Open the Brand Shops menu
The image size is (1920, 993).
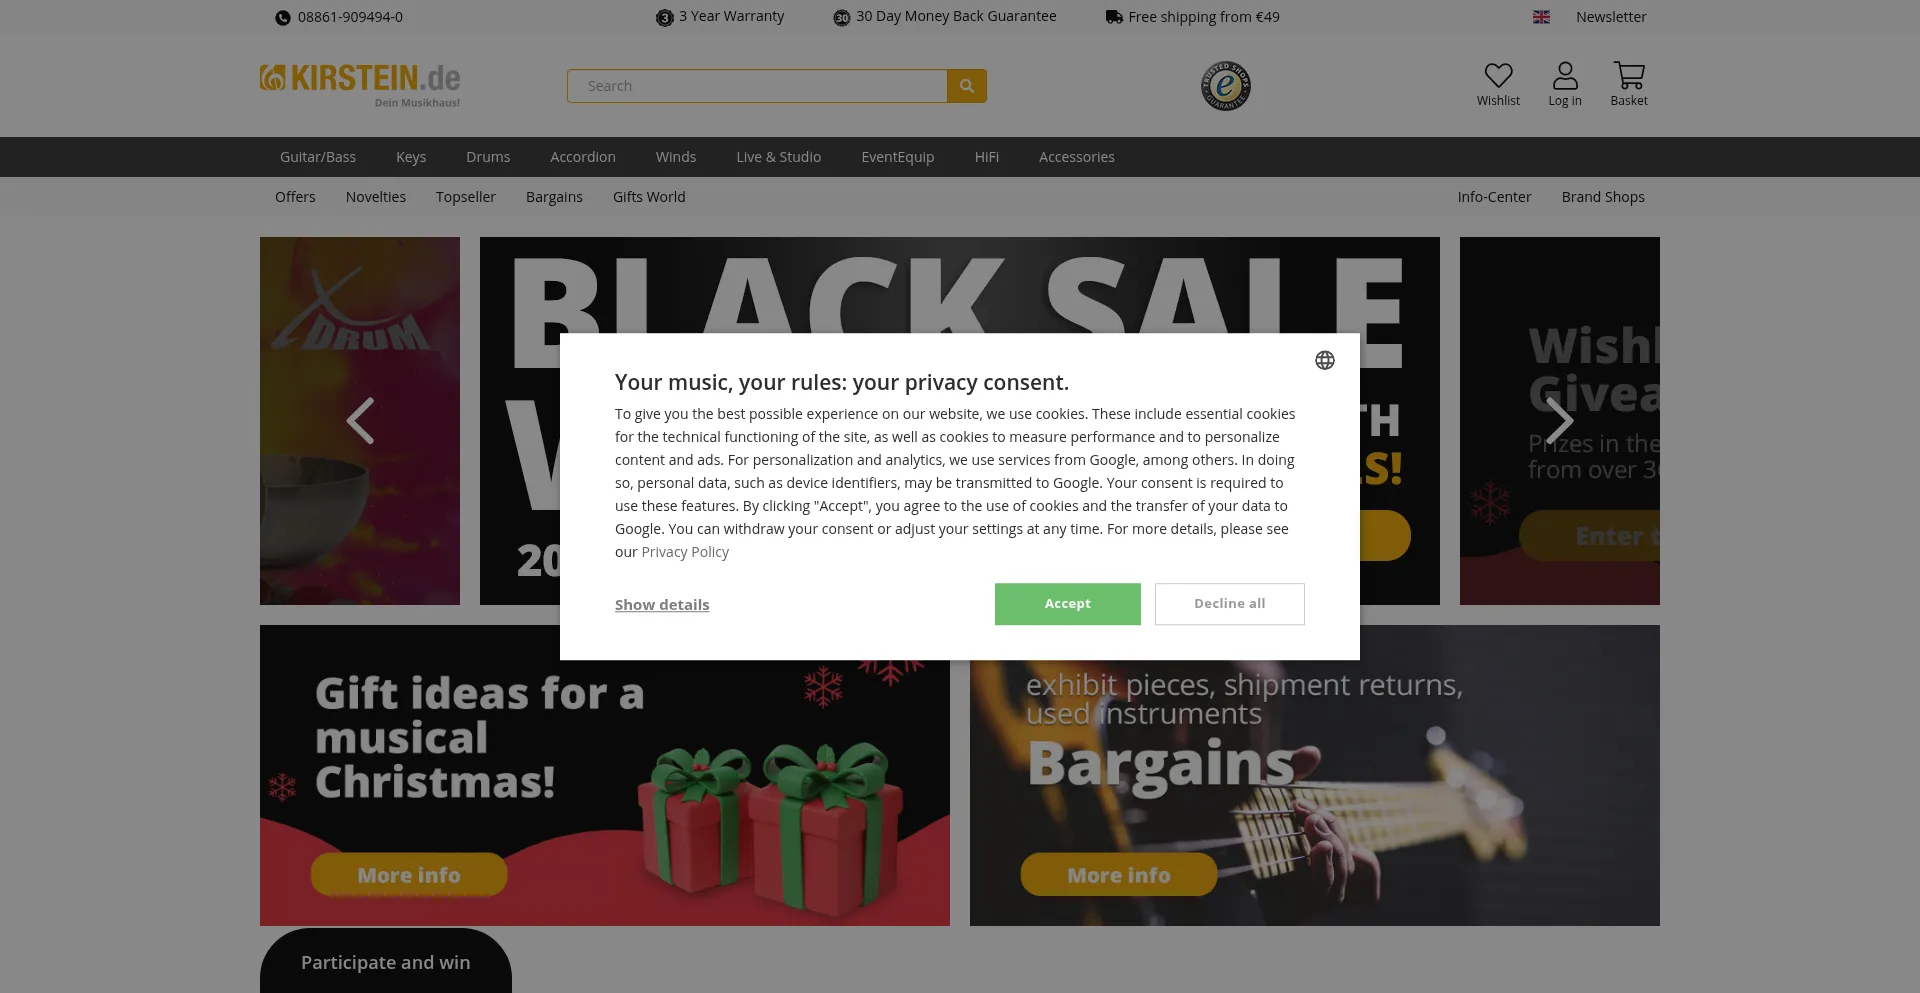(x=1603, y=197)
